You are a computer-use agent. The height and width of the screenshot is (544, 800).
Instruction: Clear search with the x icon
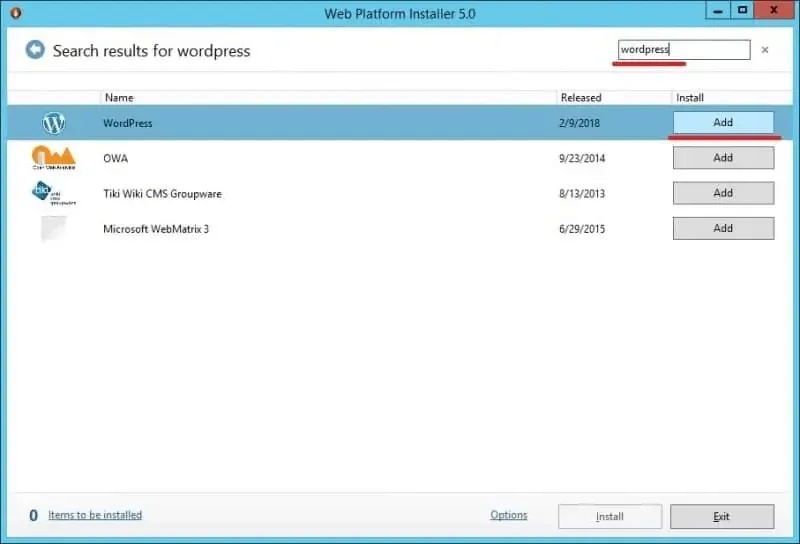(x=765, y=50)
